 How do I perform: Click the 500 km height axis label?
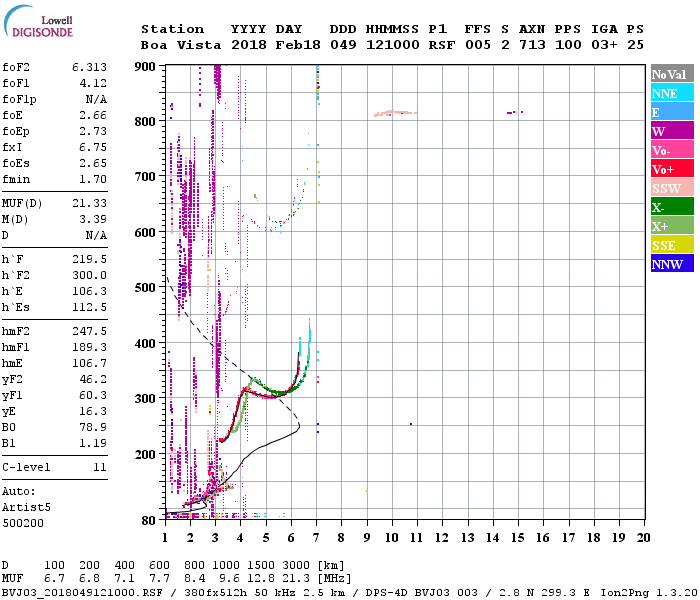[145, 288]
